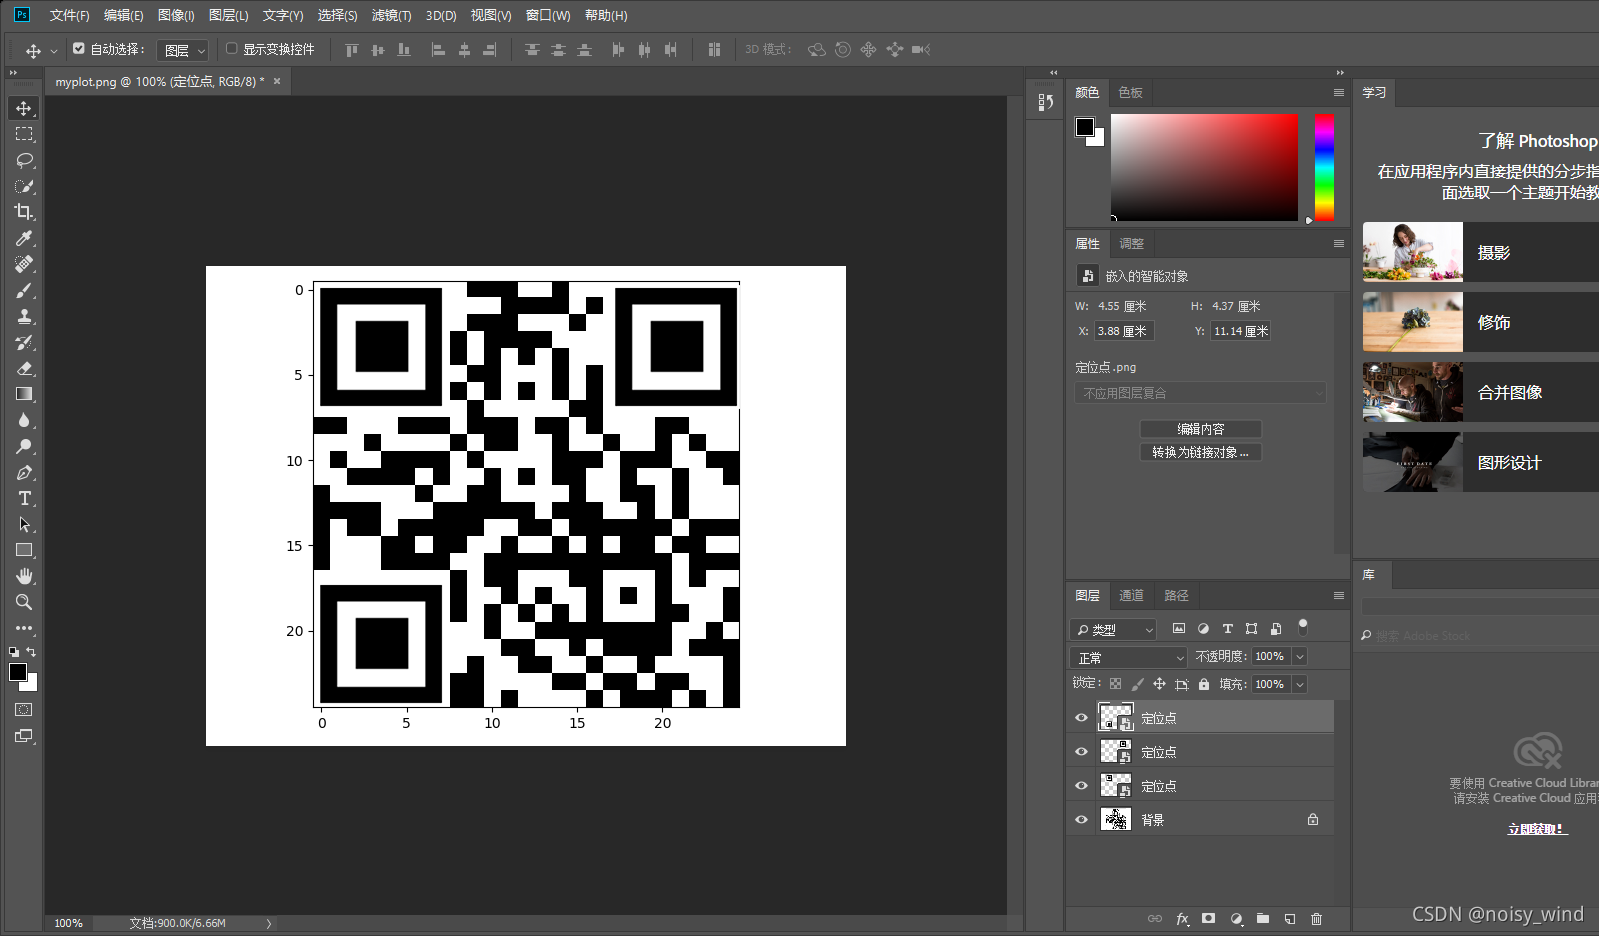Activate the Quick Selection tool
Image resolution: width=1599 pixels, height=936 pixels.
coord(24,186)
